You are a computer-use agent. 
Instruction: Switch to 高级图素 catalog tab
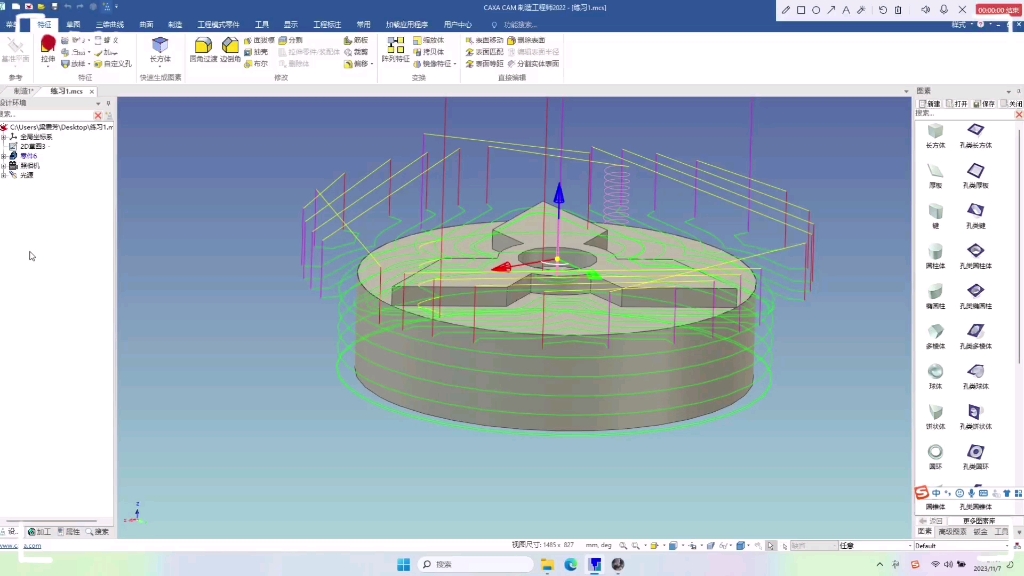click(952, 532)
